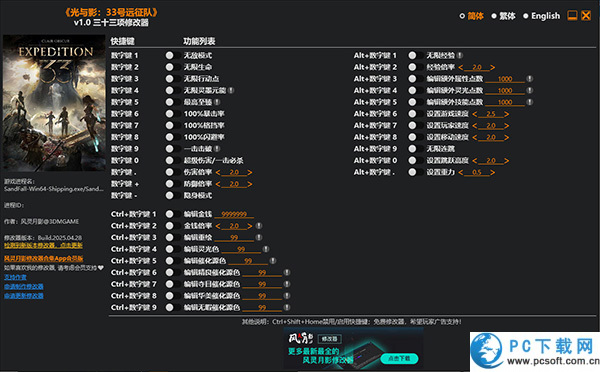Click the request-trainer-update blue link
600x372 pixels.
(x=24, y=295)
